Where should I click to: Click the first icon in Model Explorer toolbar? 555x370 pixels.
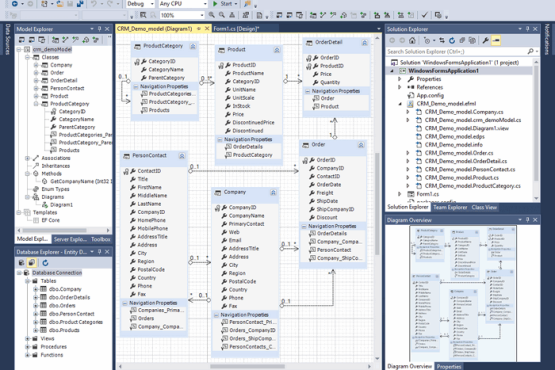[x=22, y=40]
